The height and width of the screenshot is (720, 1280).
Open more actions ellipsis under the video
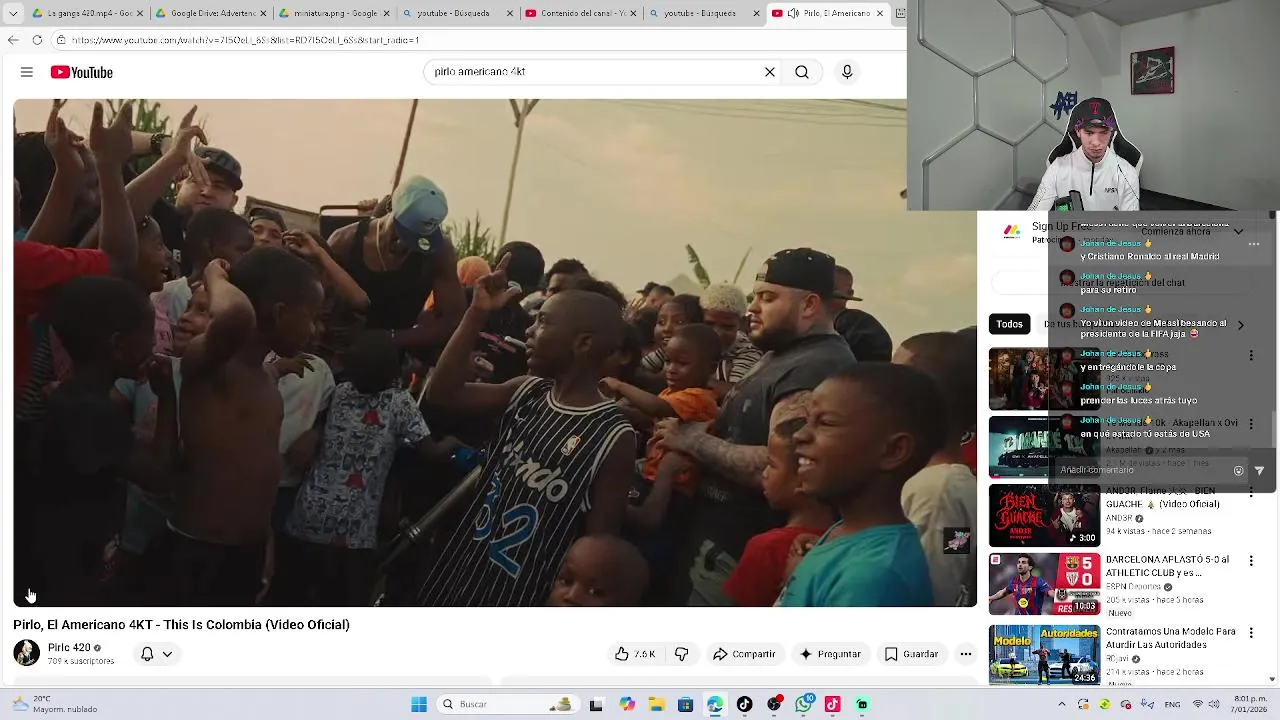(966, 654)
